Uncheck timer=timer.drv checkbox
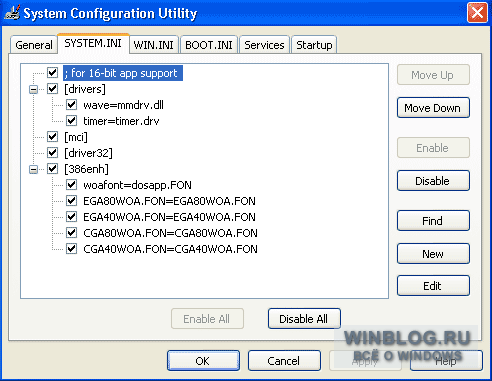The height and width of the screenshot is (381, 492). tap(71, 121)
